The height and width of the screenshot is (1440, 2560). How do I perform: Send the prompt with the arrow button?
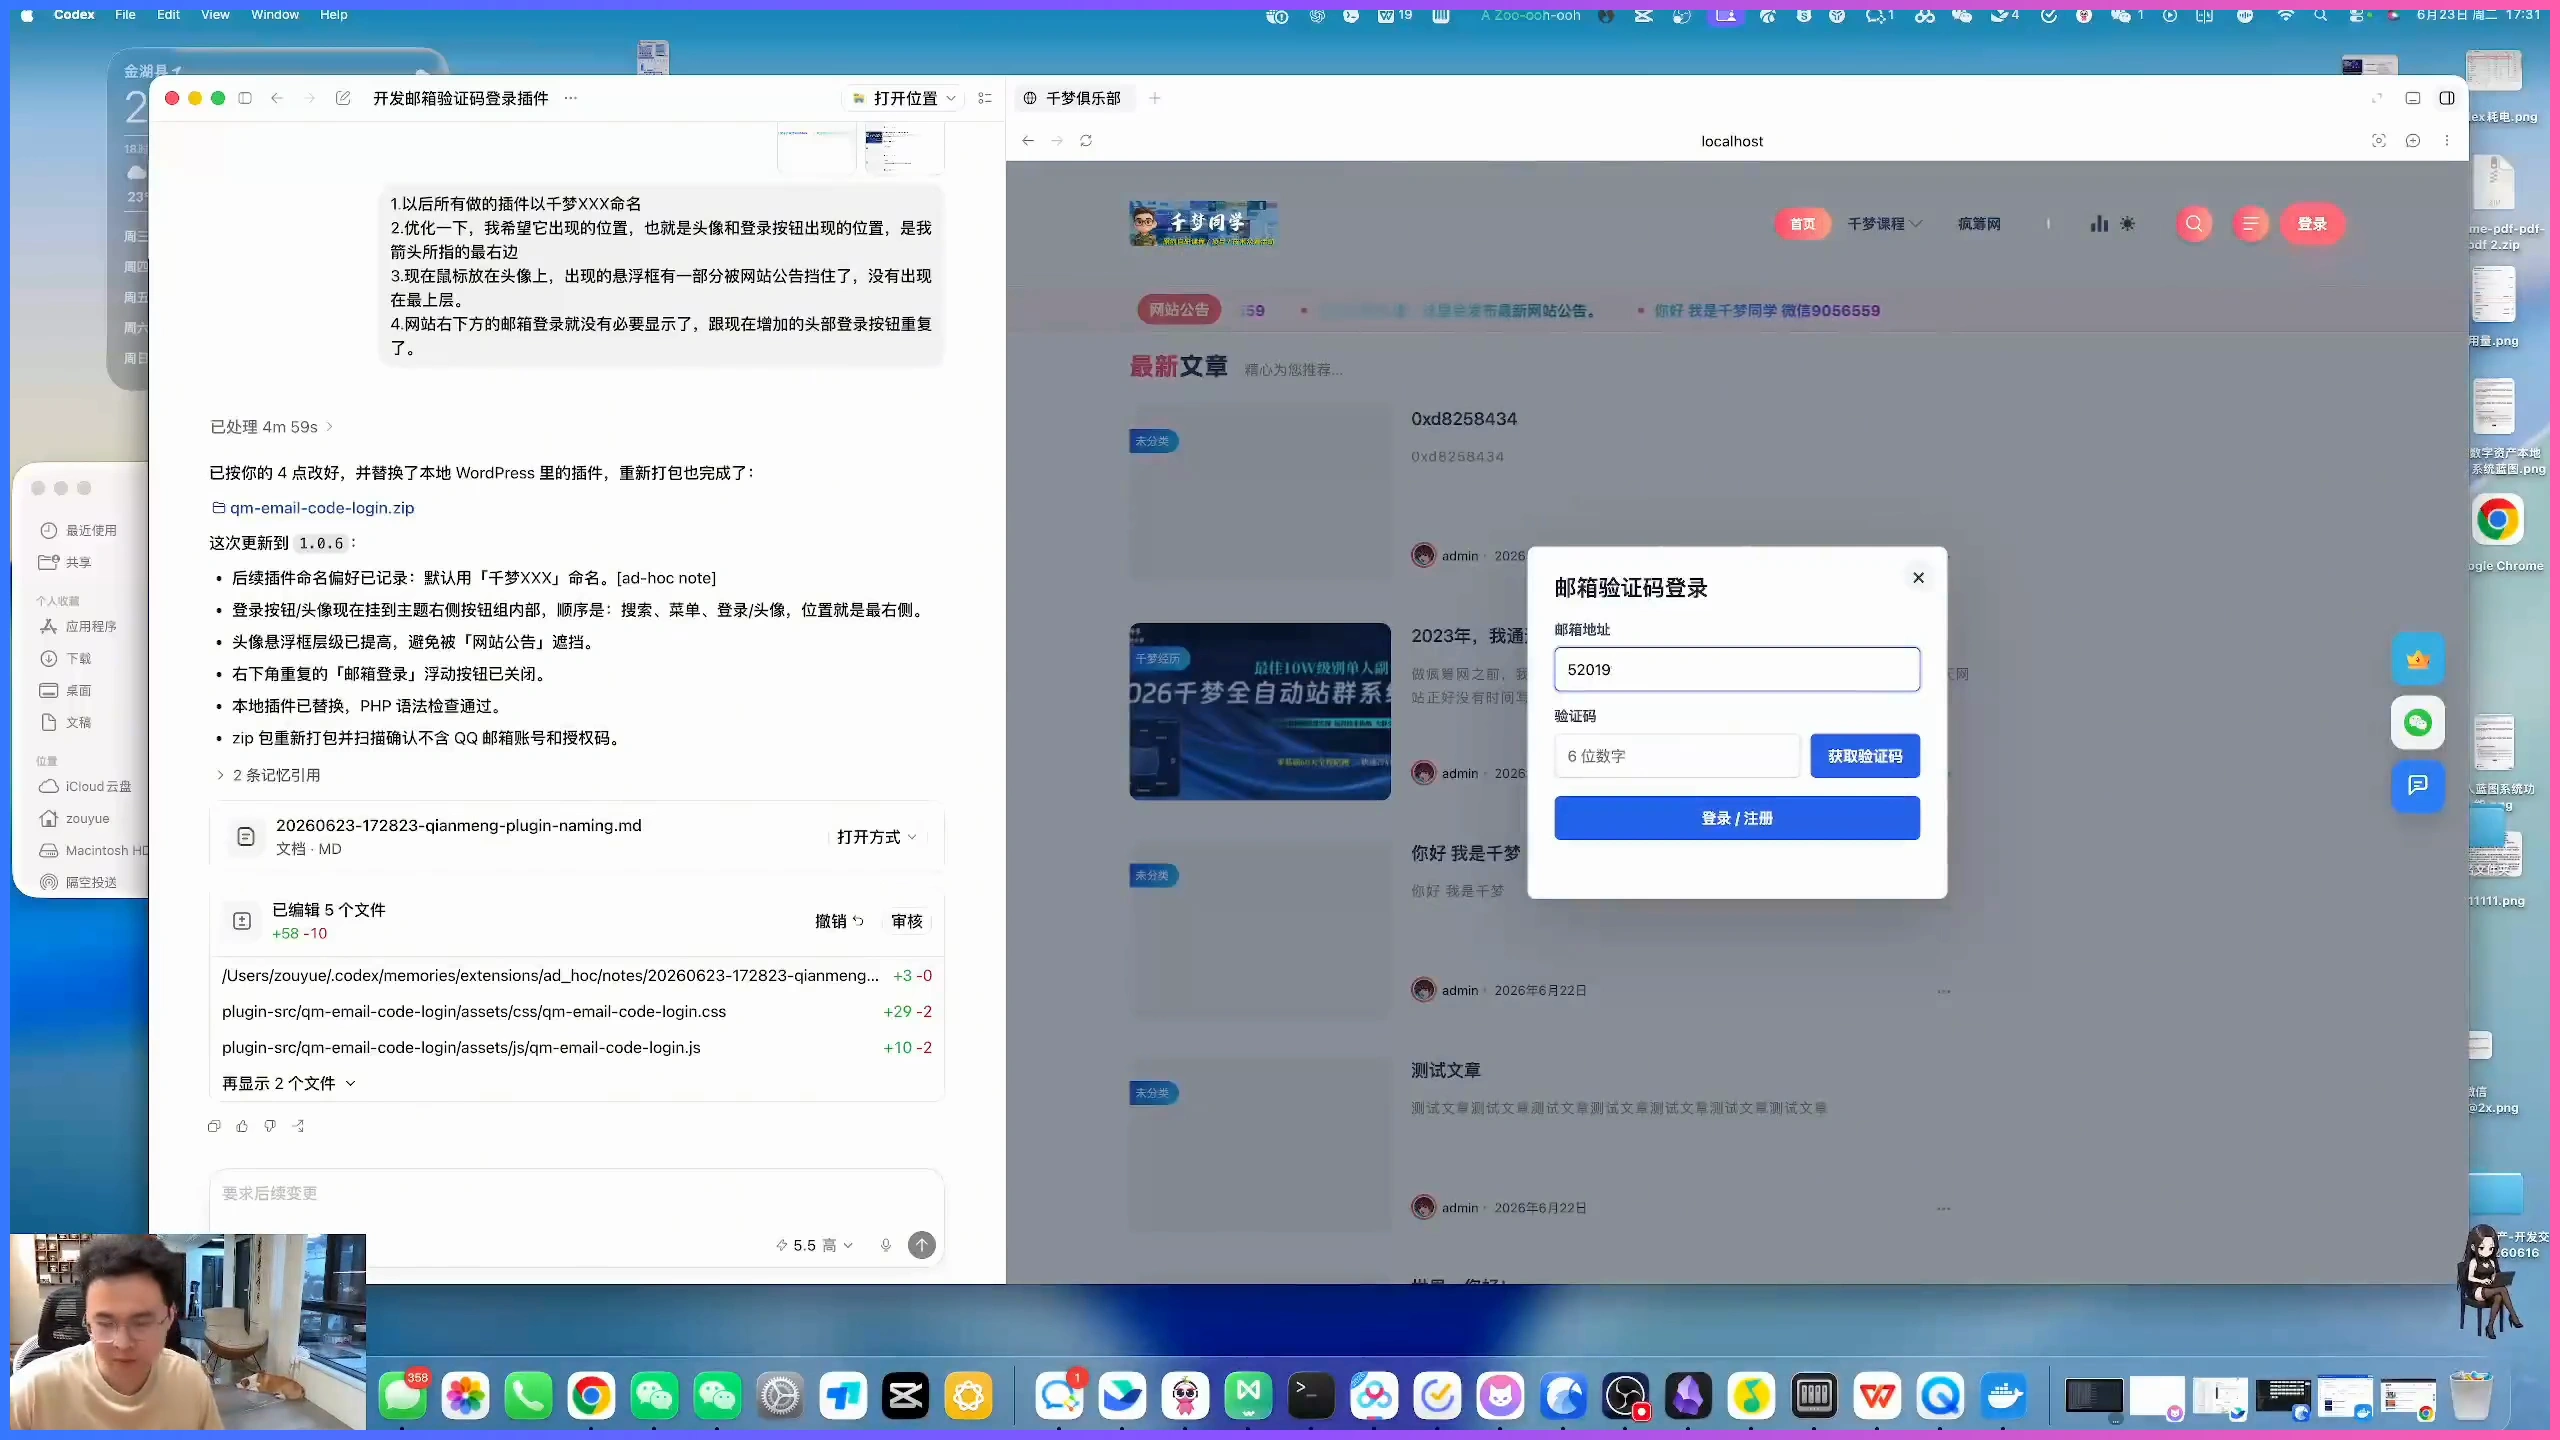click(x=922, y=1245)
